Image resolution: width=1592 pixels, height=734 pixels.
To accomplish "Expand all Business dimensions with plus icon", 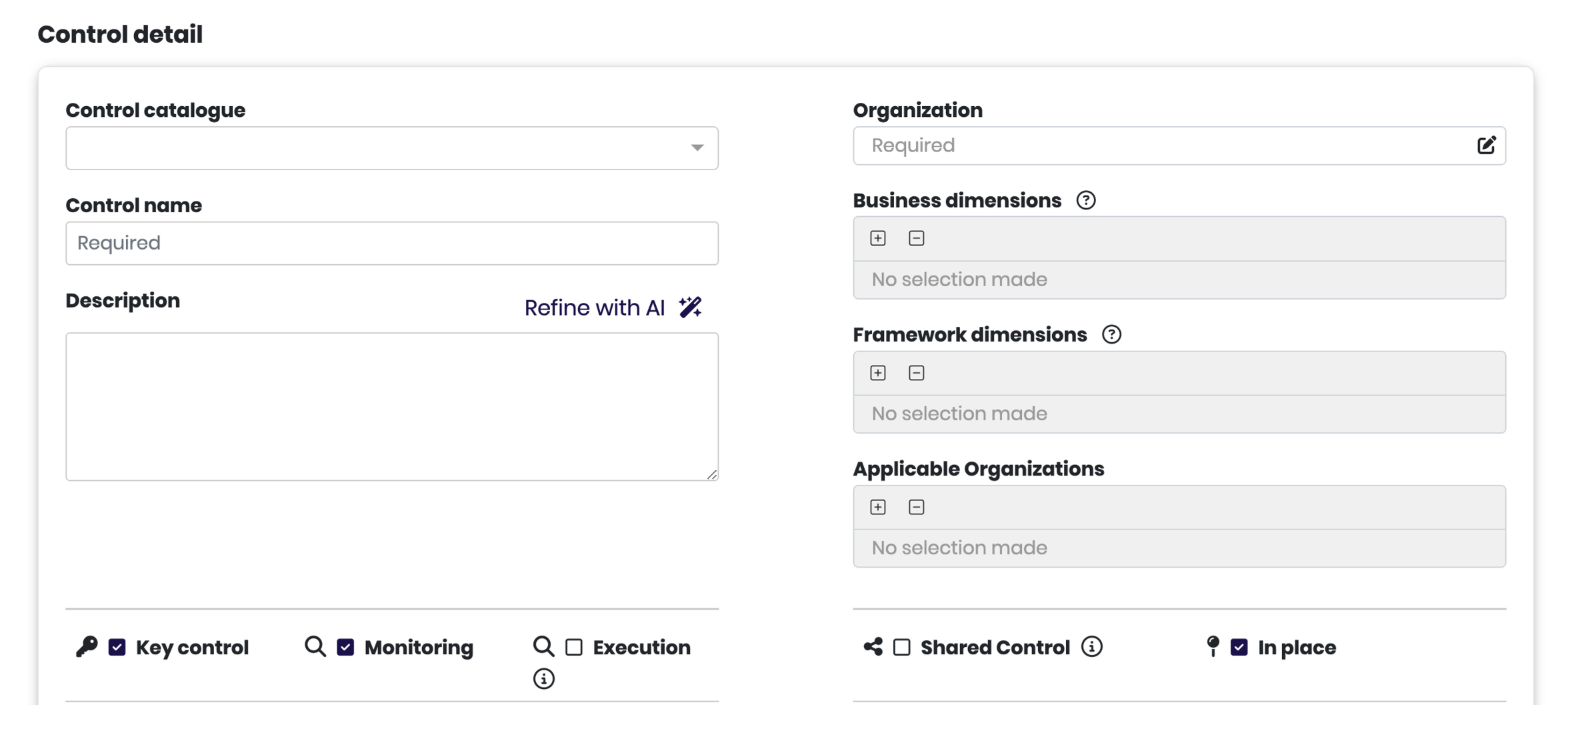I will click(878, 238).
